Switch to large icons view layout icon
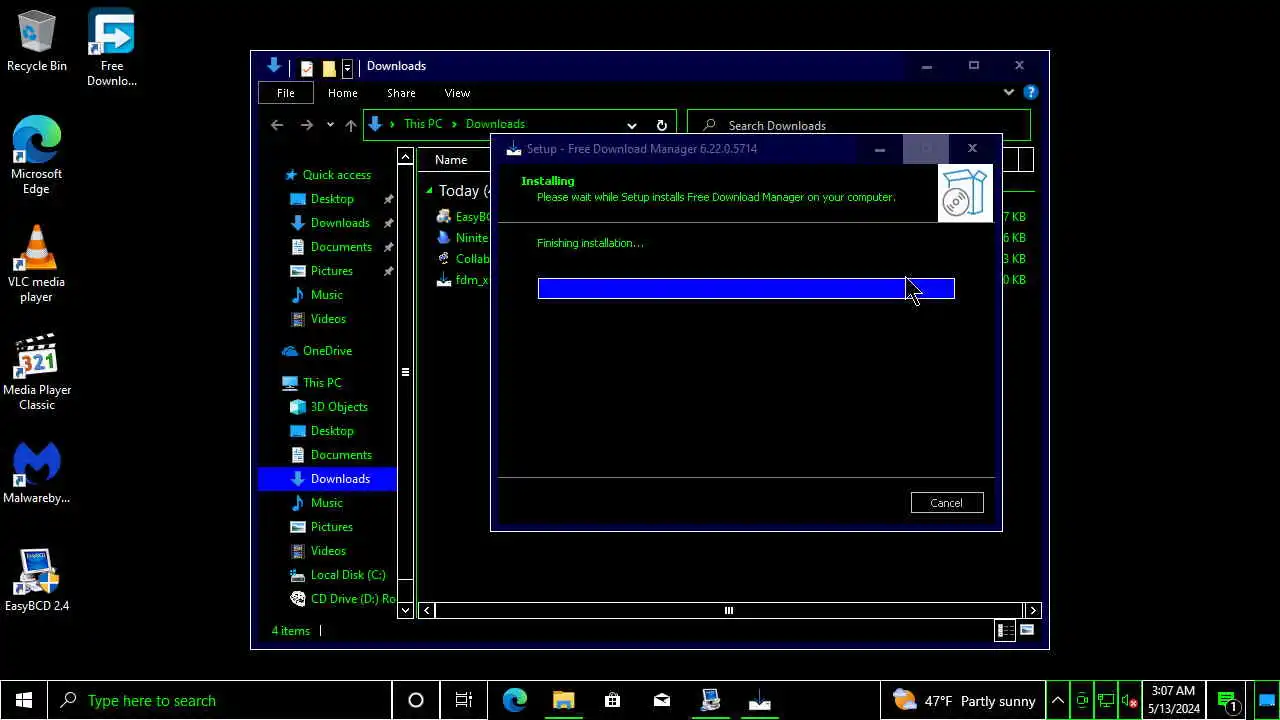 (x=1027, y=630)
